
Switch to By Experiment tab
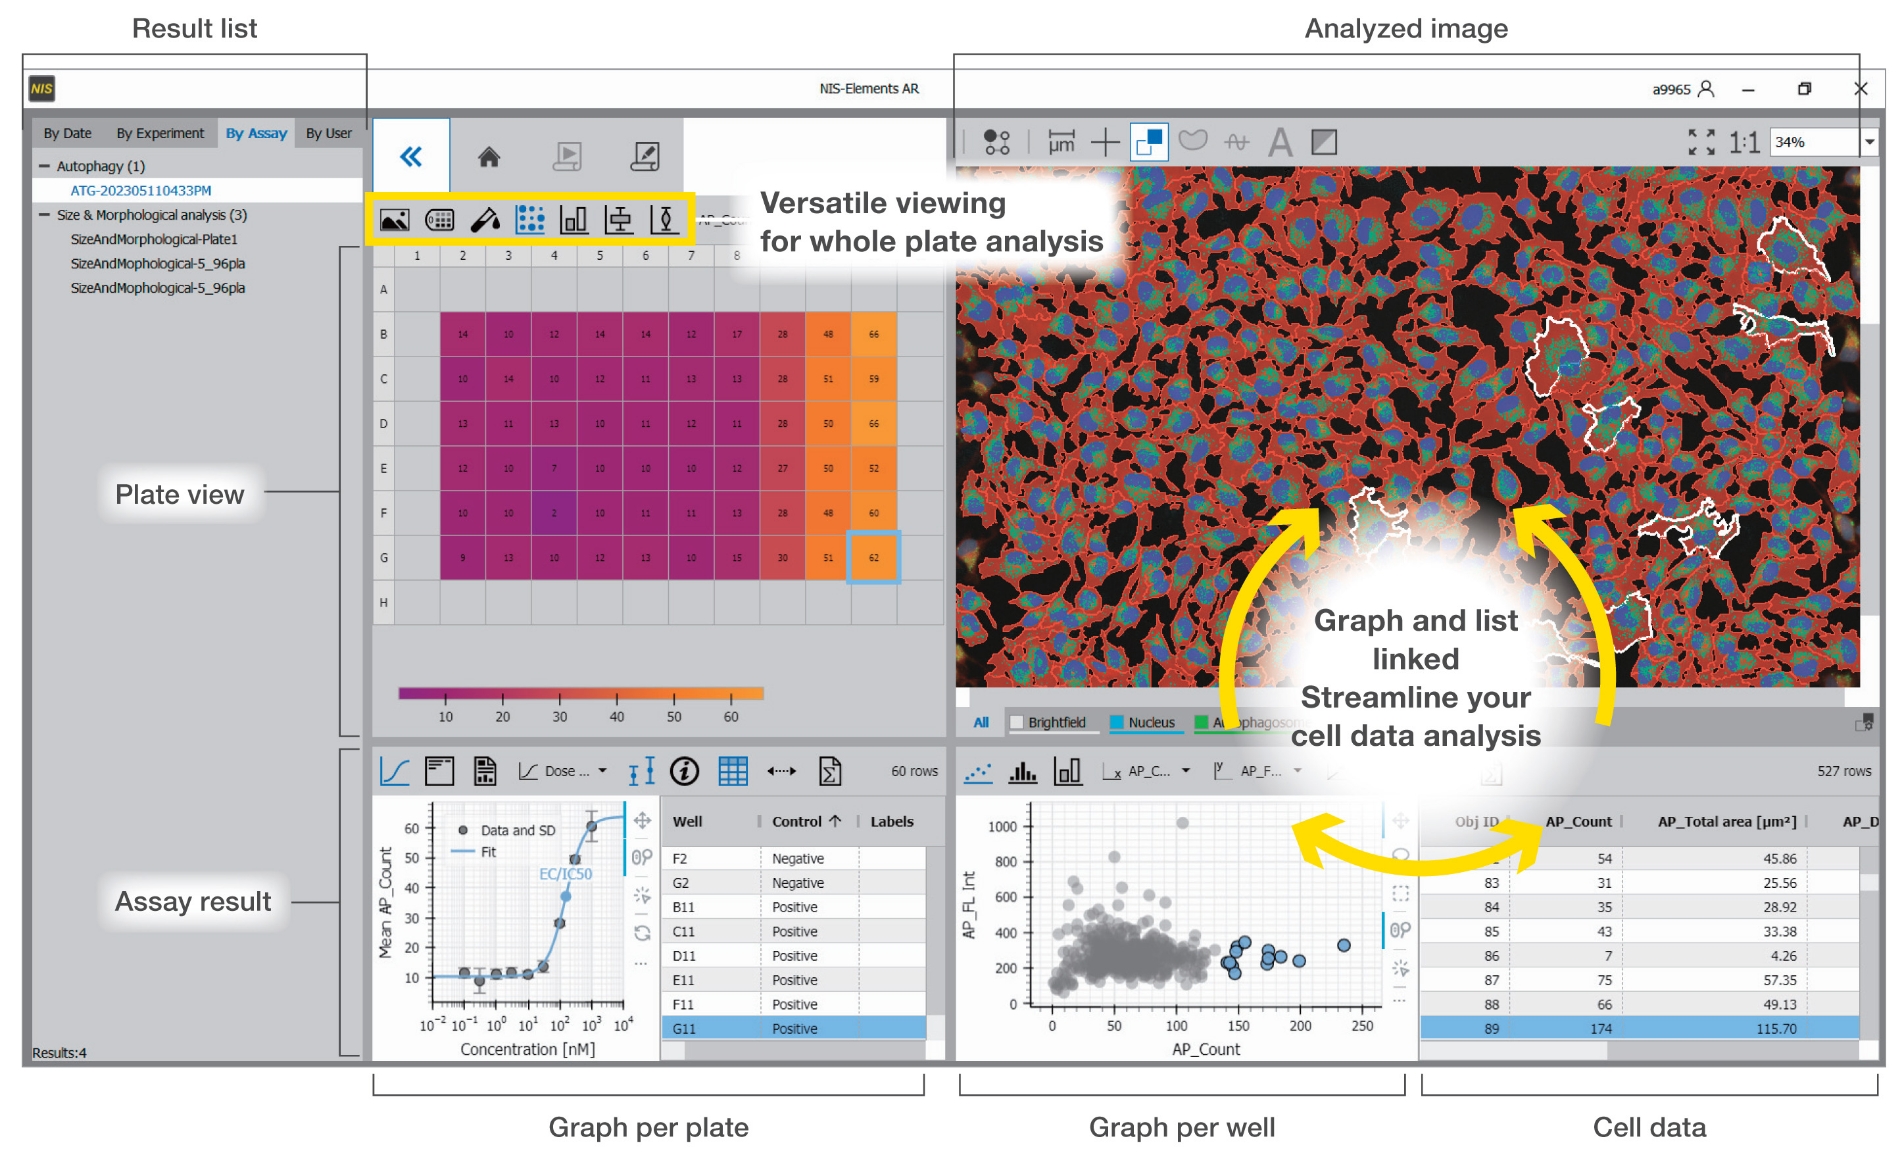click(x=160, y=133)
